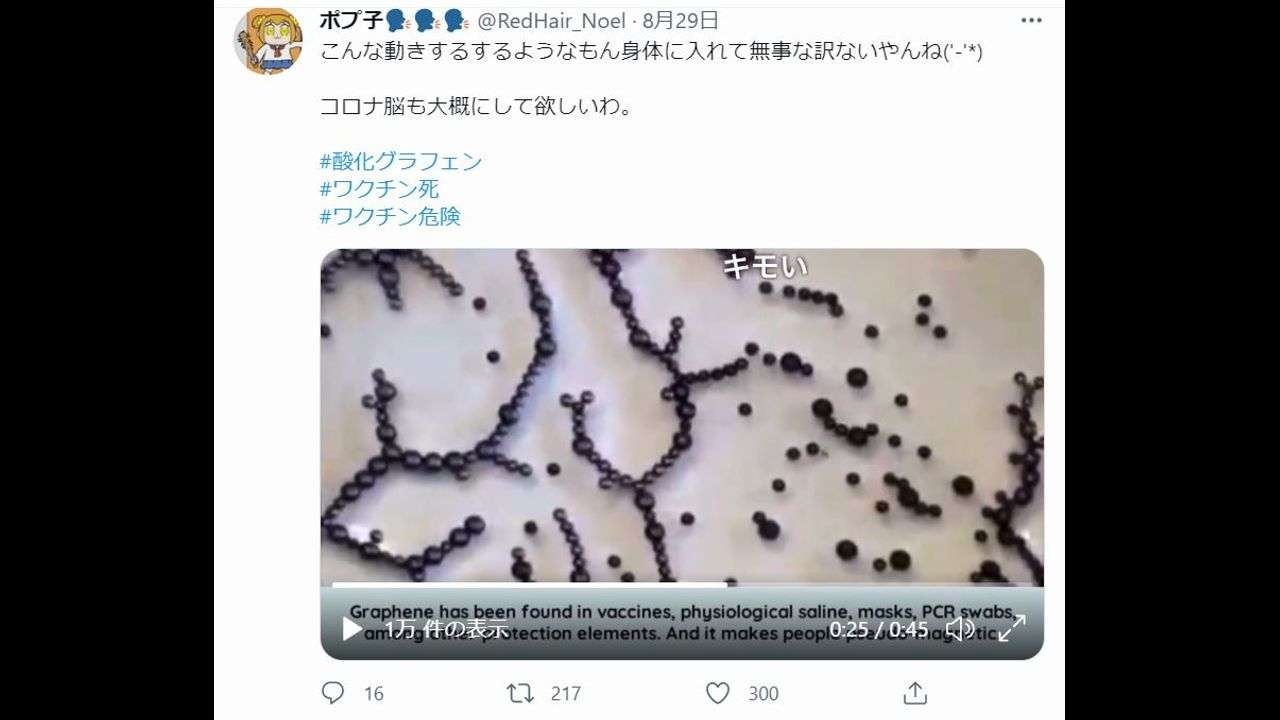The height and width of the screenshot is (720, 1280).
Task: Retweet using the retweet arrows icon
Action: (x=520, y=693)
